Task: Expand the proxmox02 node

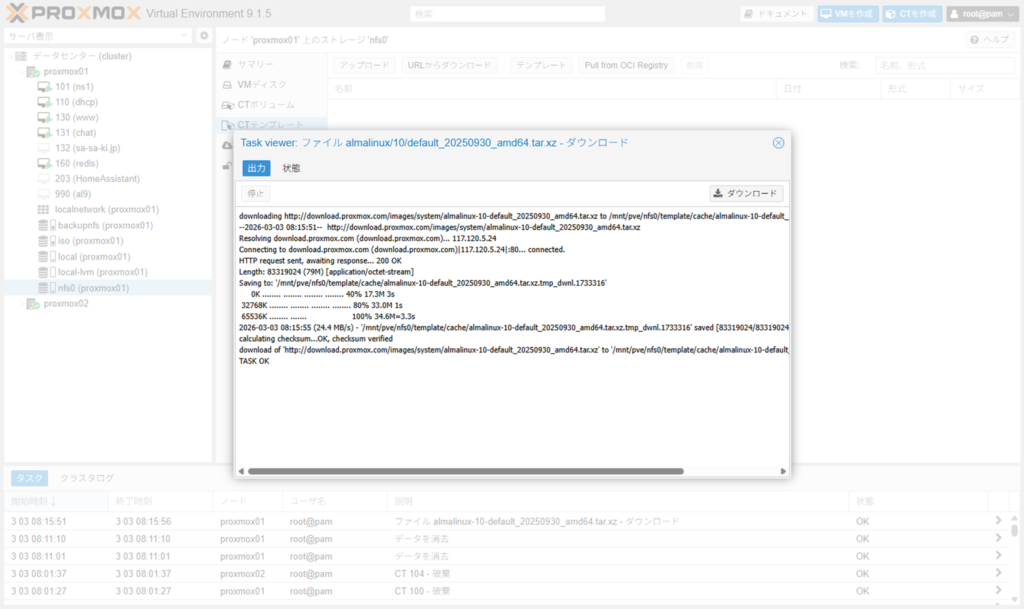Action: pos(23,304)
